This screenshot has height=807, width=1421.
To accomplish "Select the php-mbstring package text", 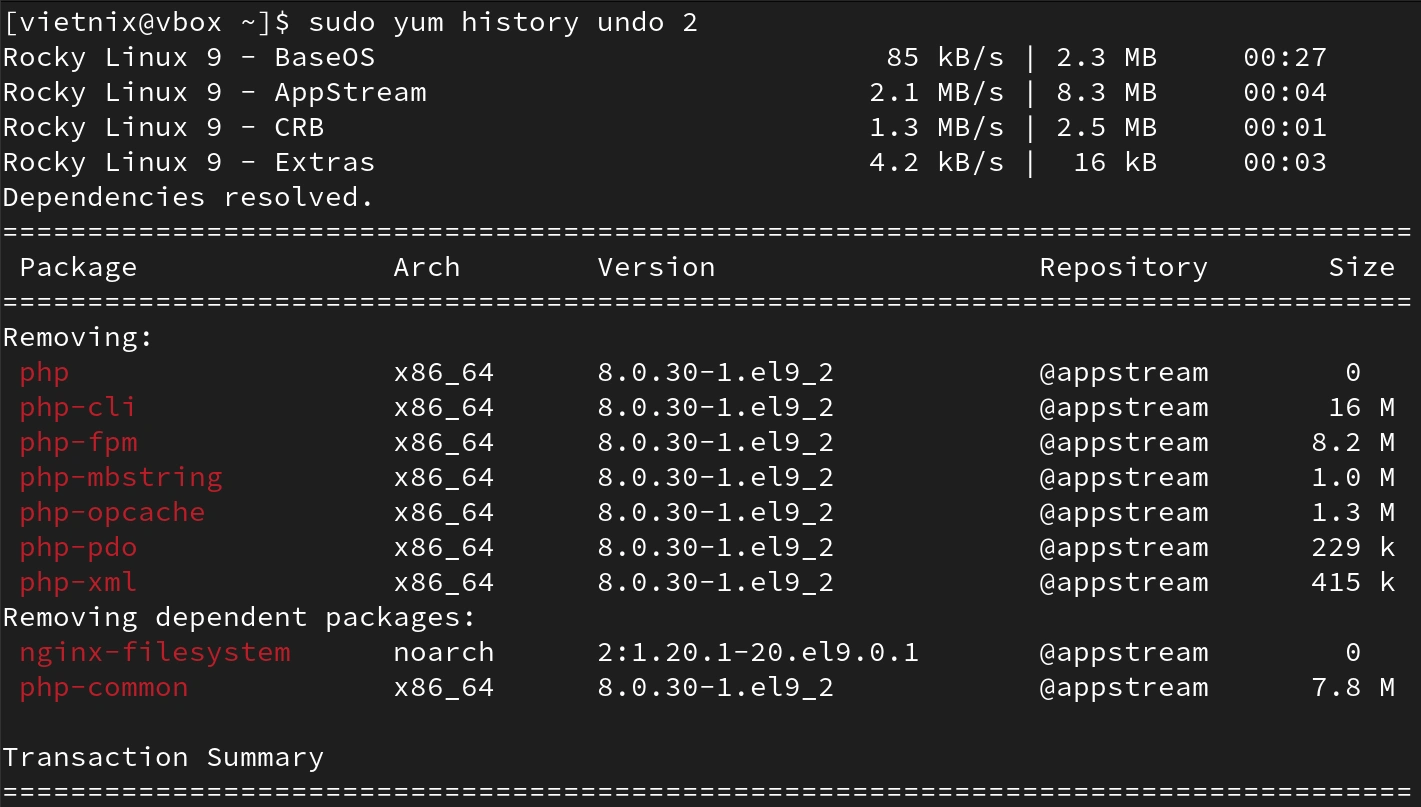I will (121, 478).
